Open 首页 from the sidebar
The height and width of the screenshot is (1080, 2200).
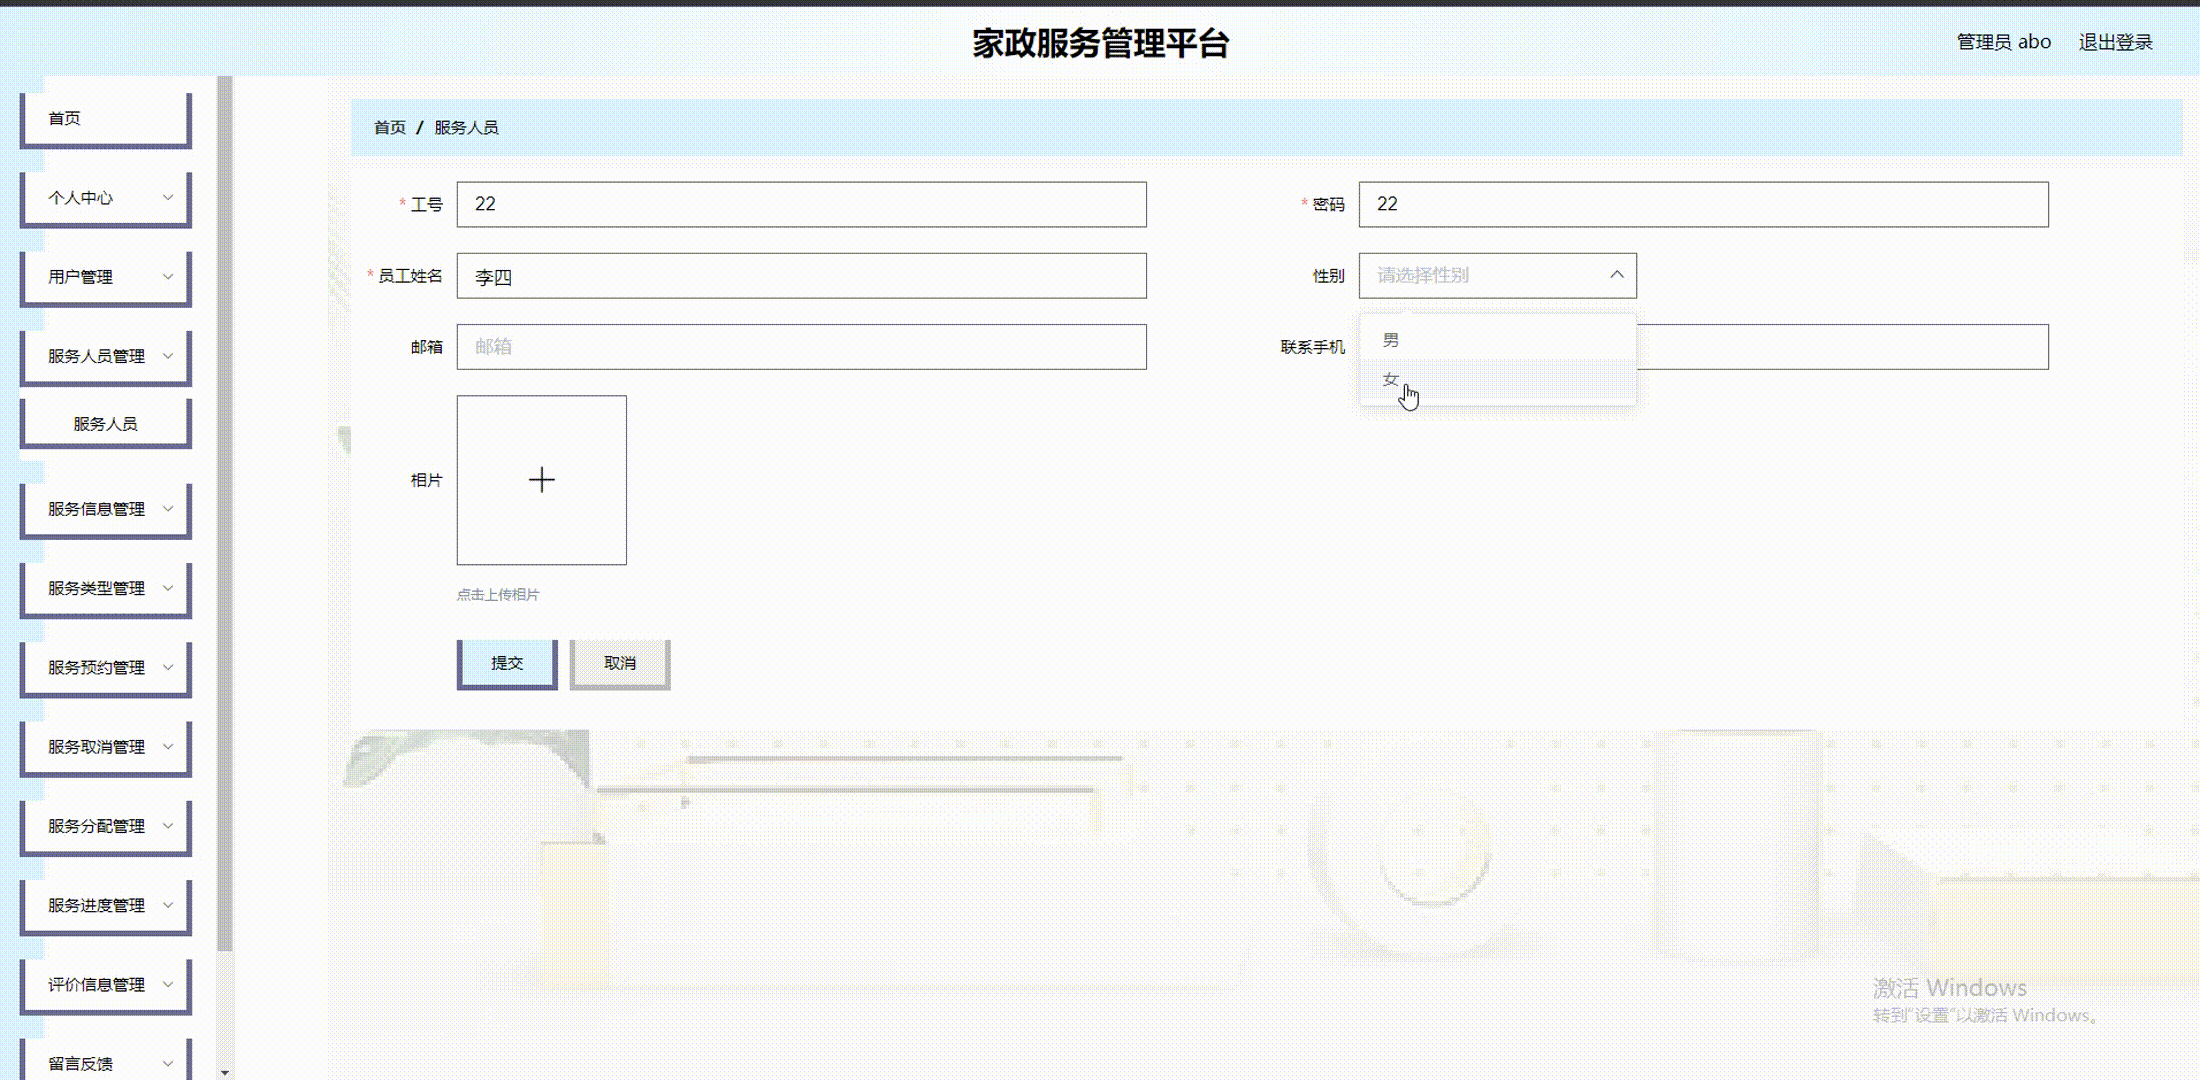[x=104, y=117]
